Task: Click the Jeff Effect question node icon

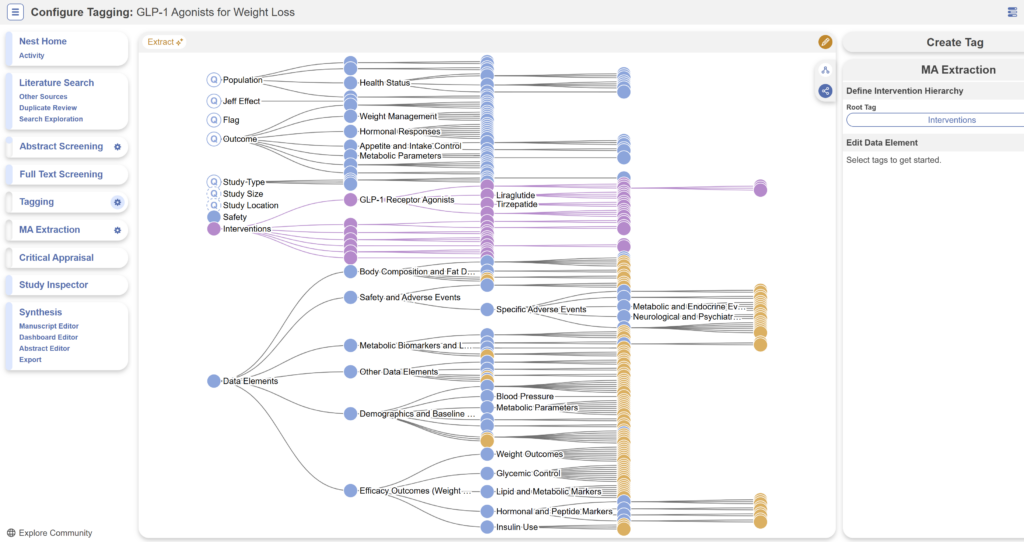Action: (214, 101)
